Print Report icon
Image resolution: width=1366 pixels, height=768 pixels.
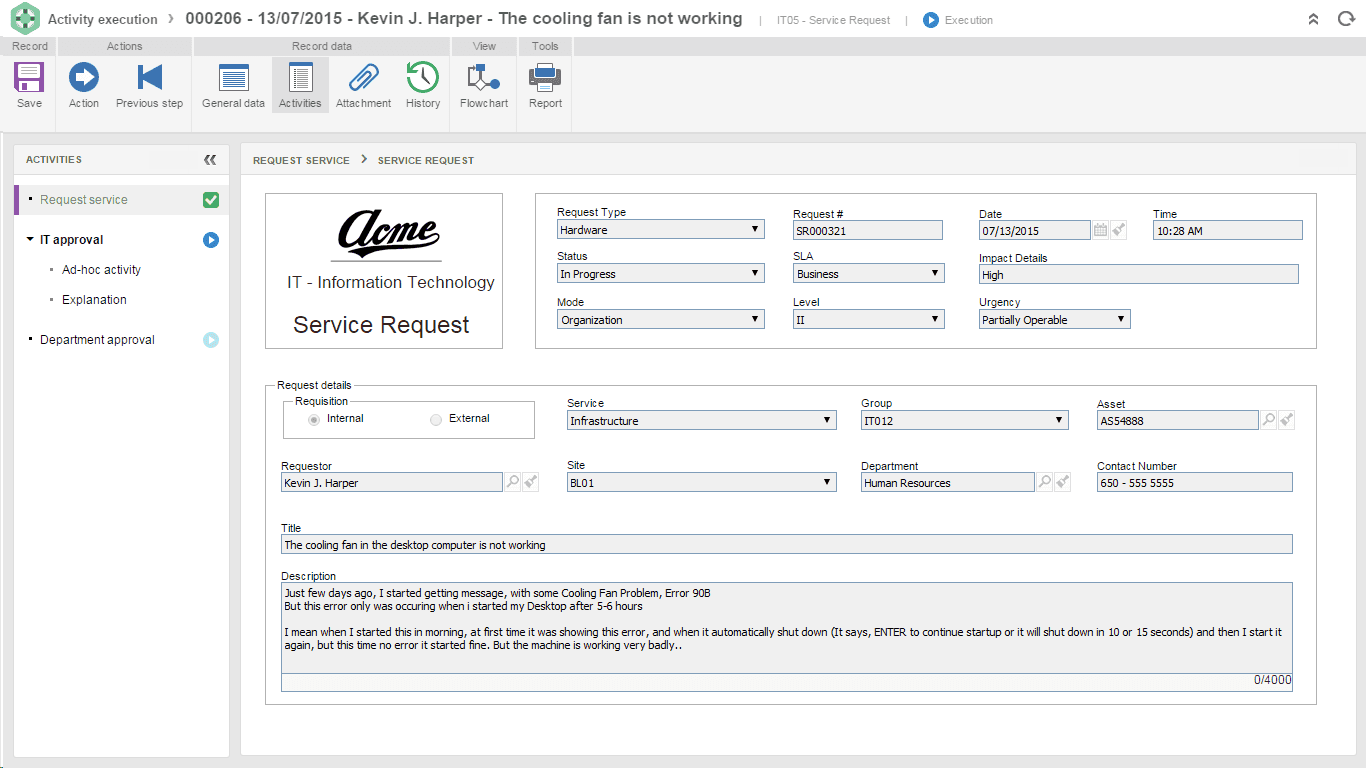[545, 78]
